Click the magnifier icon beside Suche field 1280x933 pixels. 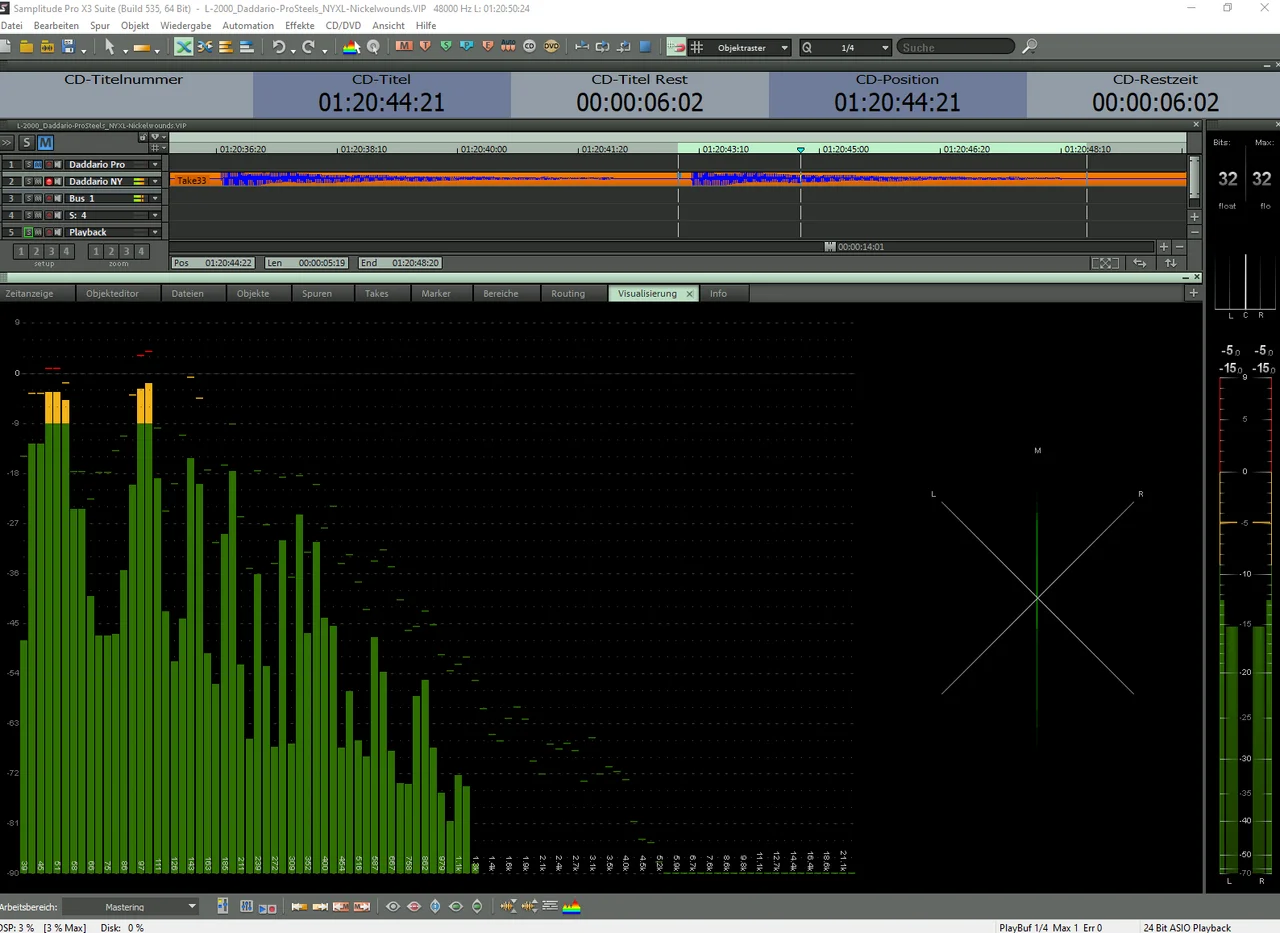click(1030, 47)
